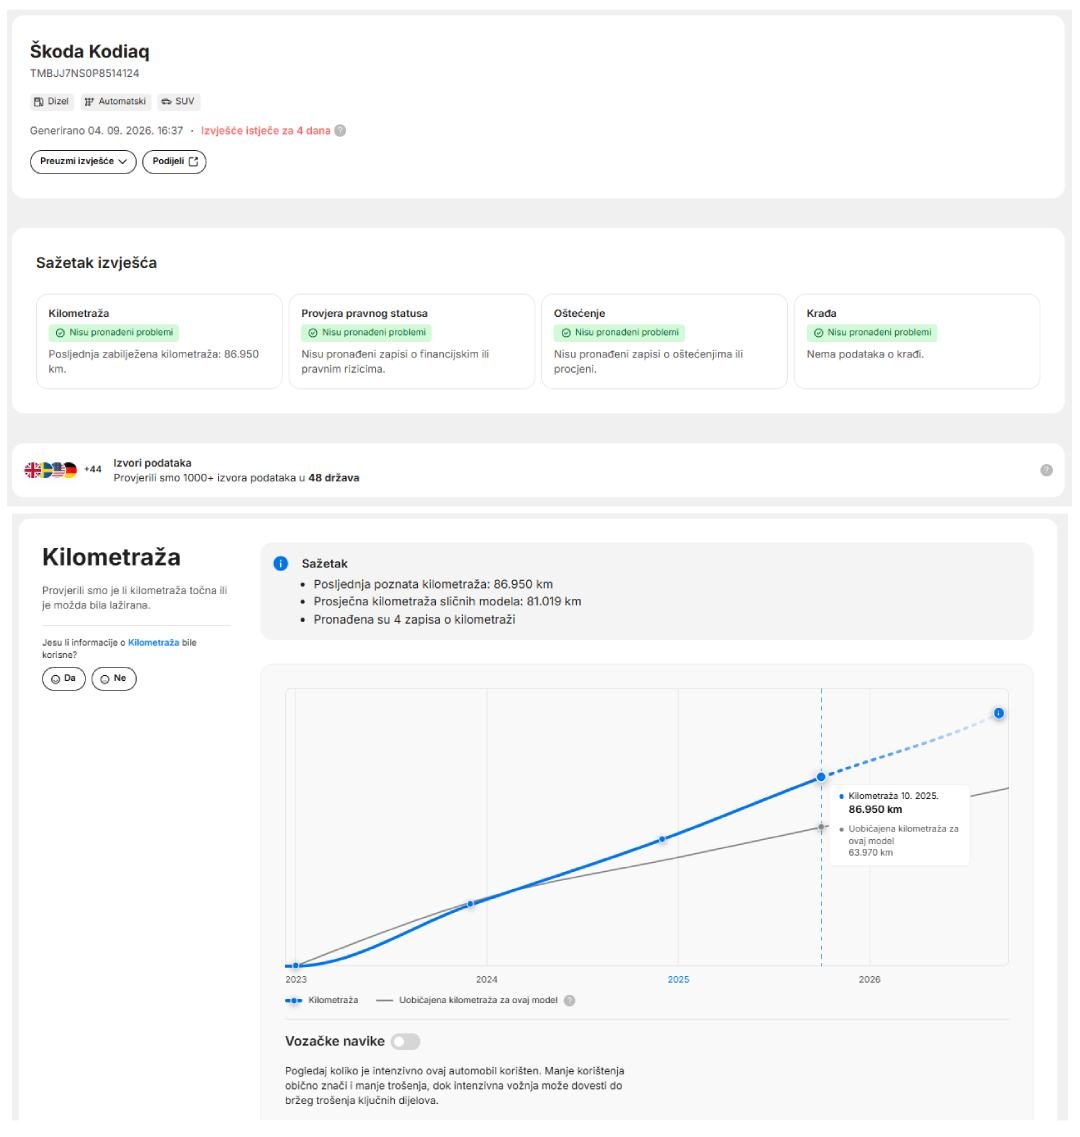Answer Da to the feedback question
This screenshot has width=1080, height=1137.
[64, 679]
